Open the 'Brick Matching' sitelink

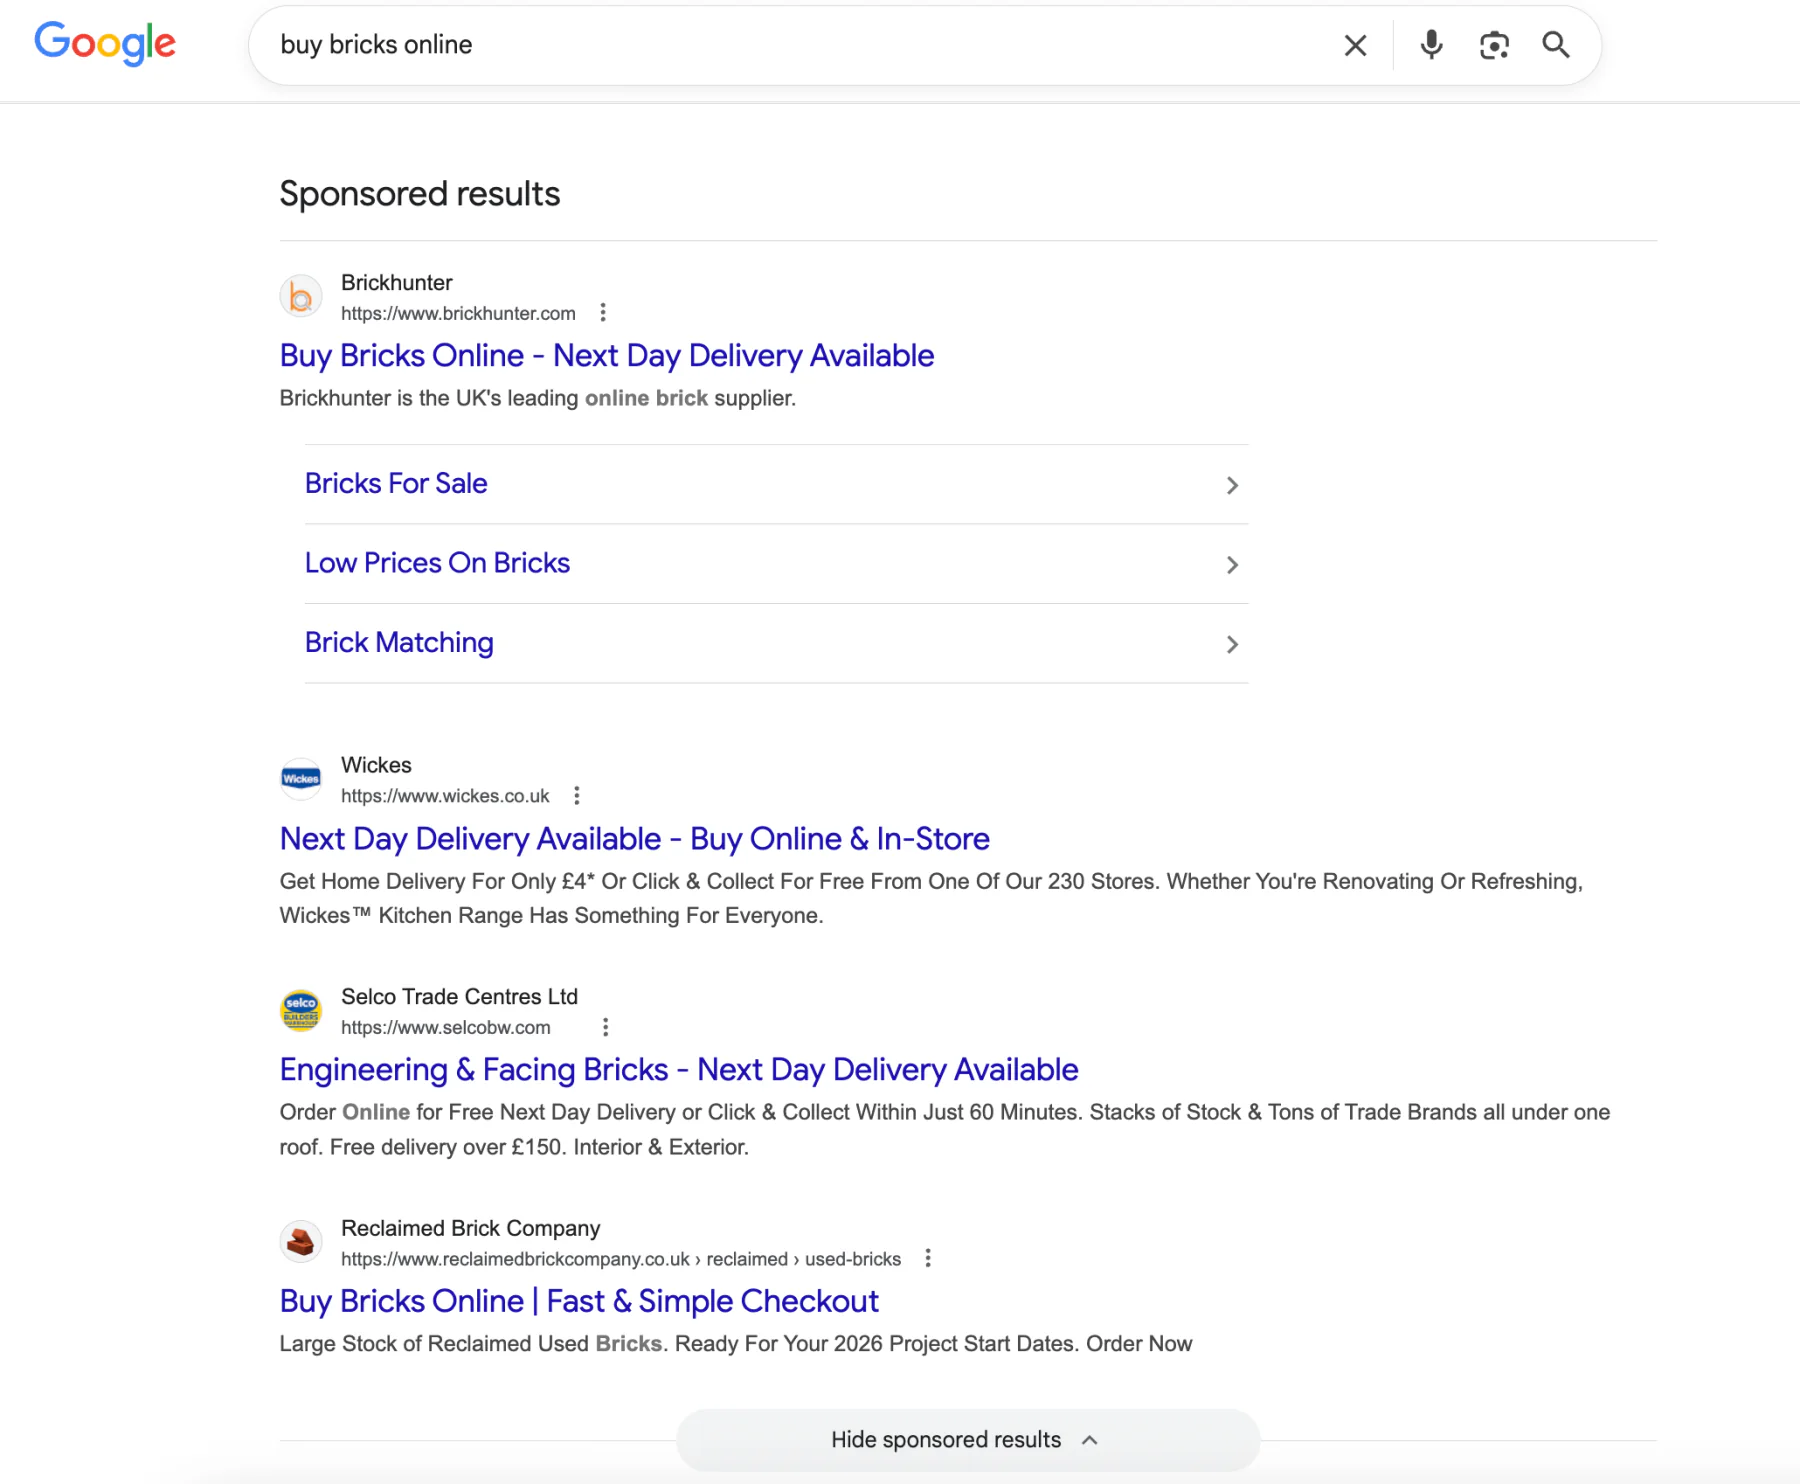point(399,643)
